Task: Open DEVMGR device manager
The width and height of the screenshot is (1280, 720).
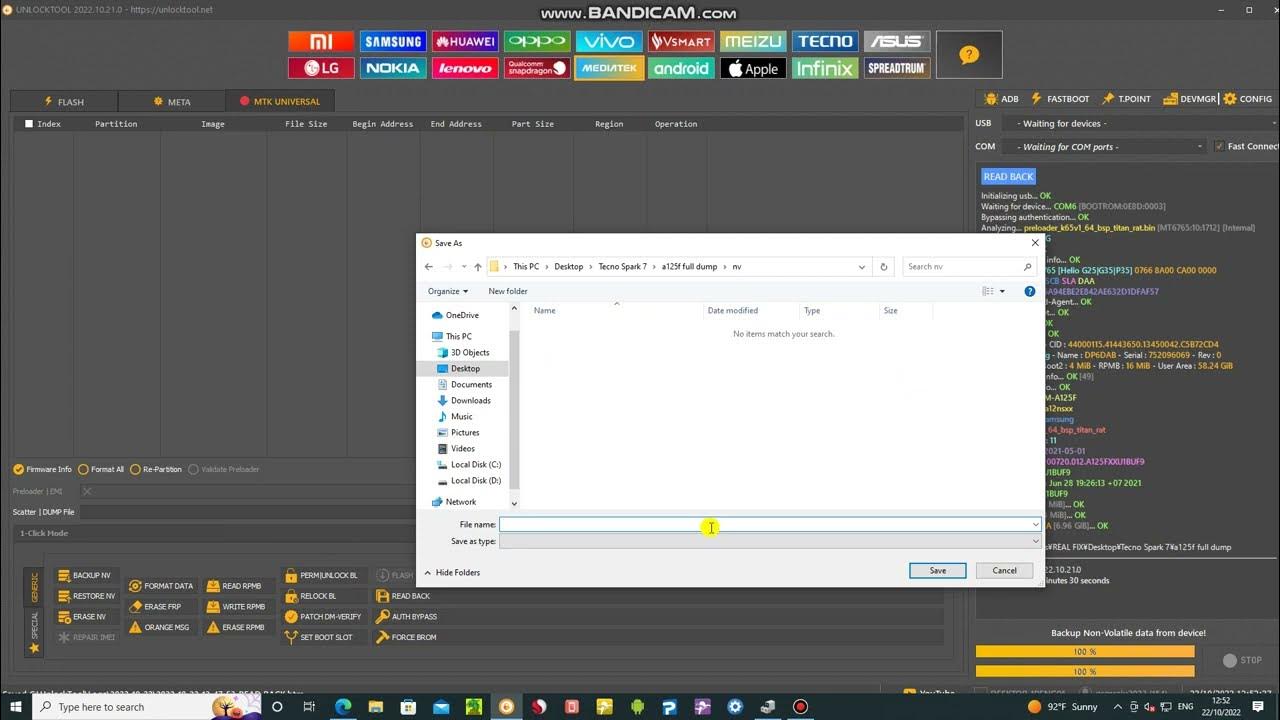Action: tap(1189, 99)
